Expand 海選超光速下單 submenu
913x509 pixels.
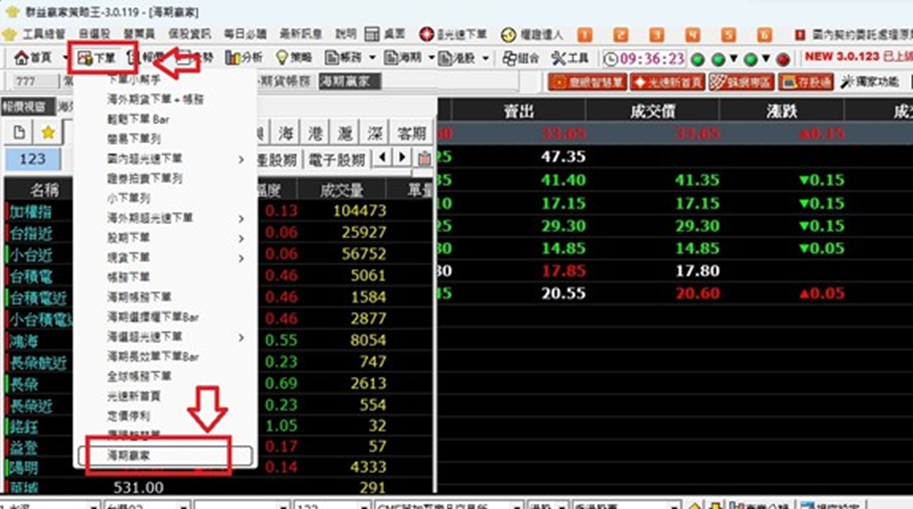pyautogui.click(x=241, y=337)
